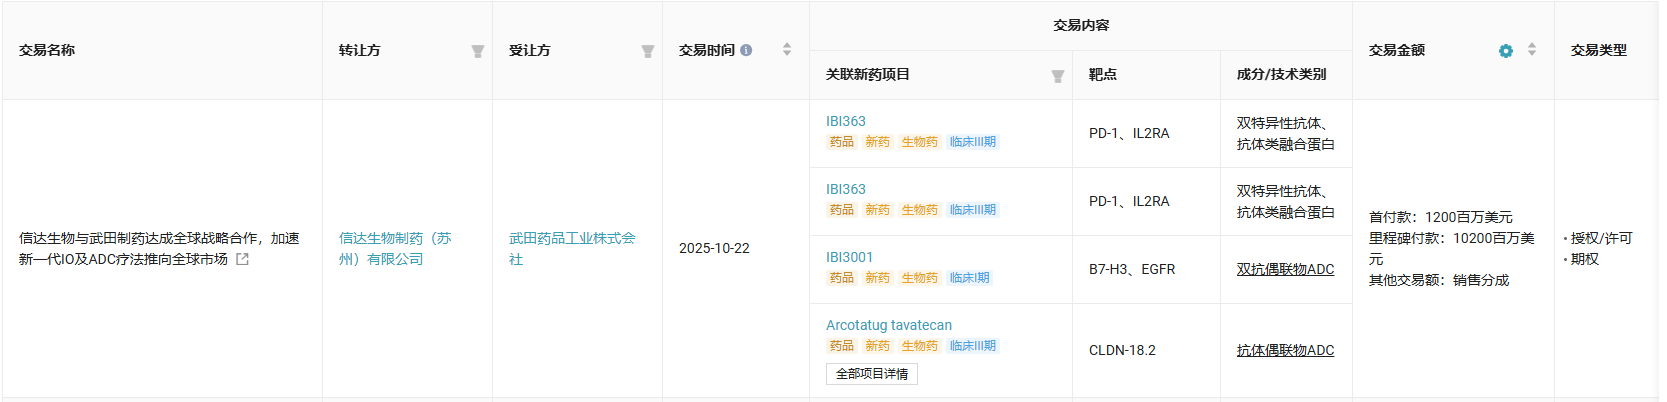This screenshot has width=1667, height=402.
Task: Open 抗体偶联物ADC category link
Action: [x=1285, y=350]
